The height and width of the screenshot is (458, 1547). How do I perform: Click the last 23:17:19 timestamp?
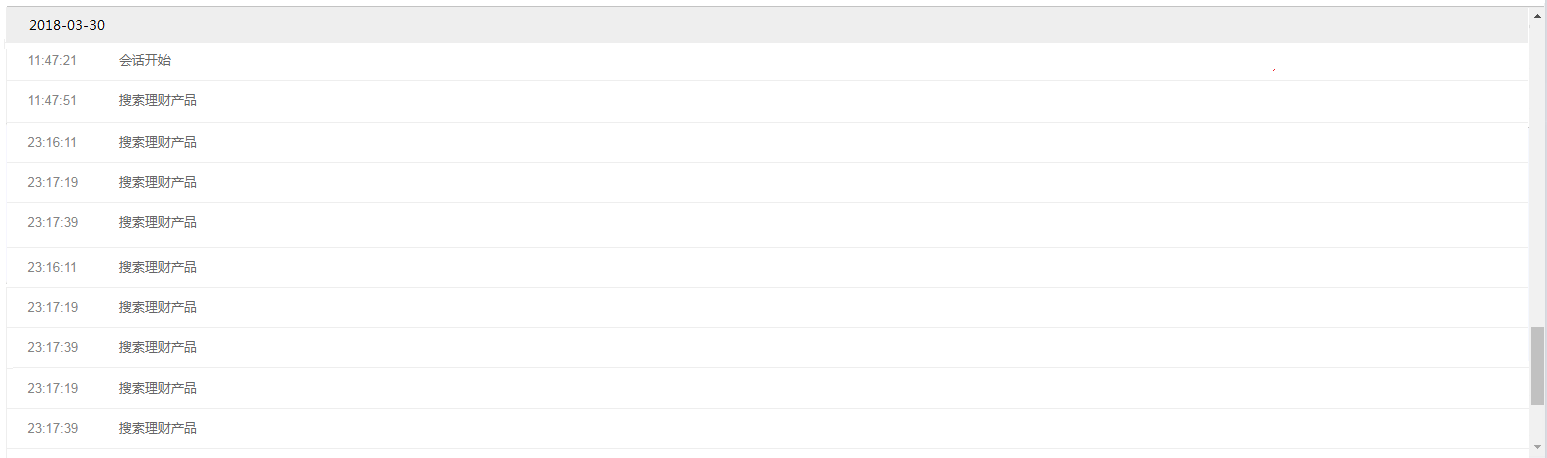point(52,388)
